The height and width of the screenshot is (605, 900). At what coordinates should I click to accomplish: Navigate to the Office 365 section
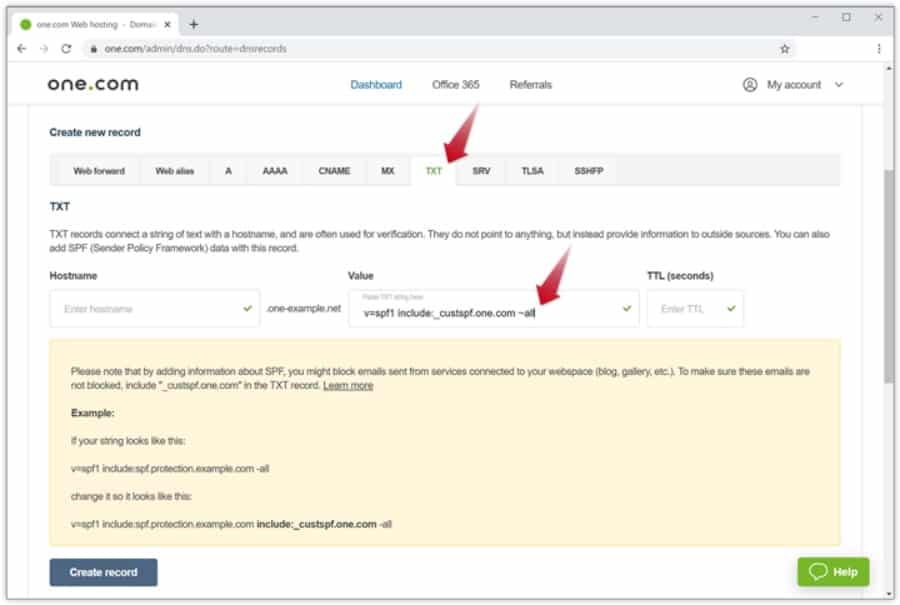[x=455, y=85]
